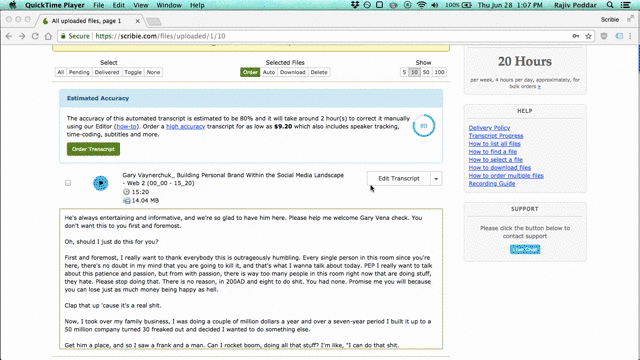Click the Order selected files button
The image size is (640, 360).
point(250,72)
